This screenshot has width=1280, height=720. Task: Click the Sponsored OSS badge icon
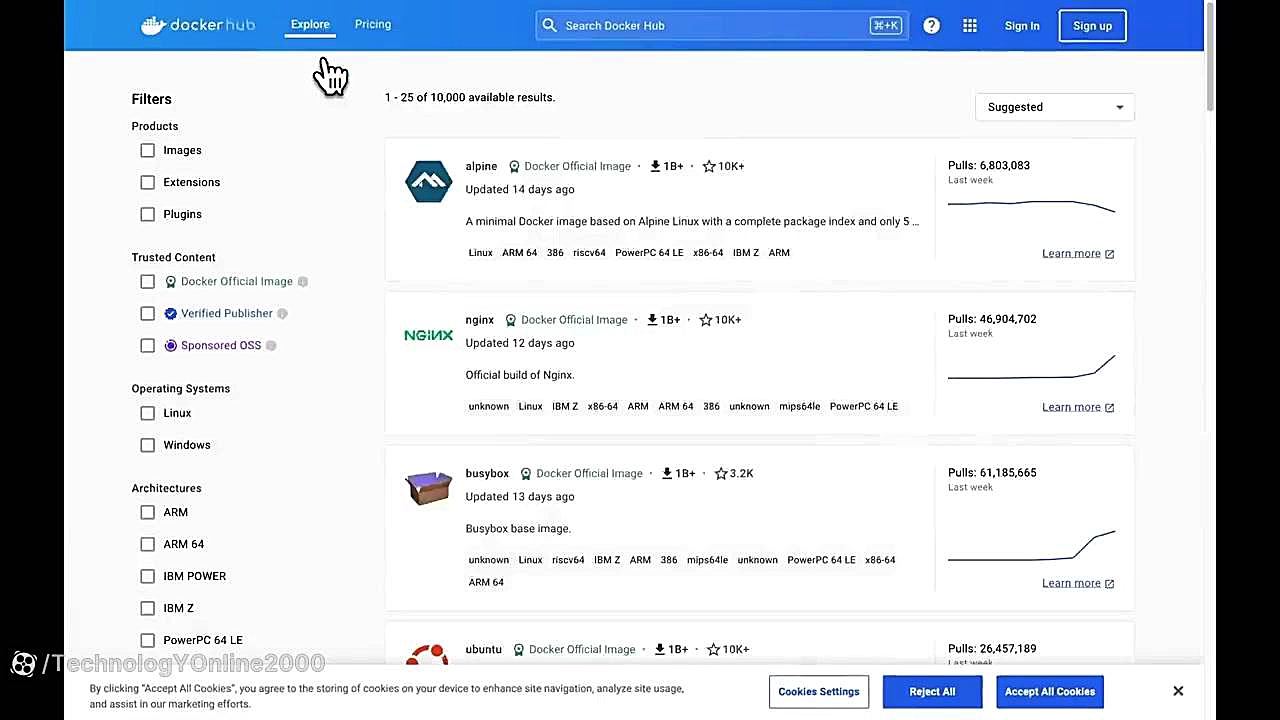click(x=171, y=346)
